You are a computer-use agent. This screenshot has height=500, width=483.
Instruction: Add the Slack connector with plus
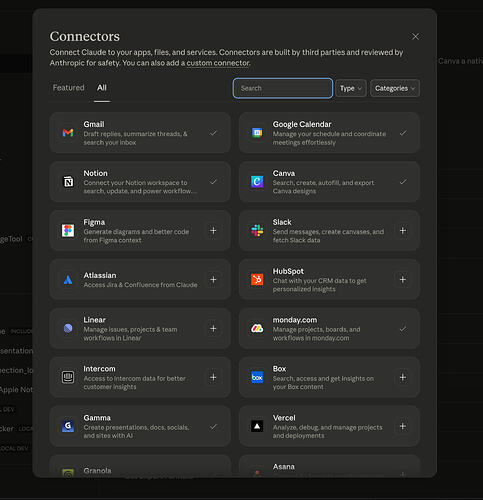tap(403, 230)
